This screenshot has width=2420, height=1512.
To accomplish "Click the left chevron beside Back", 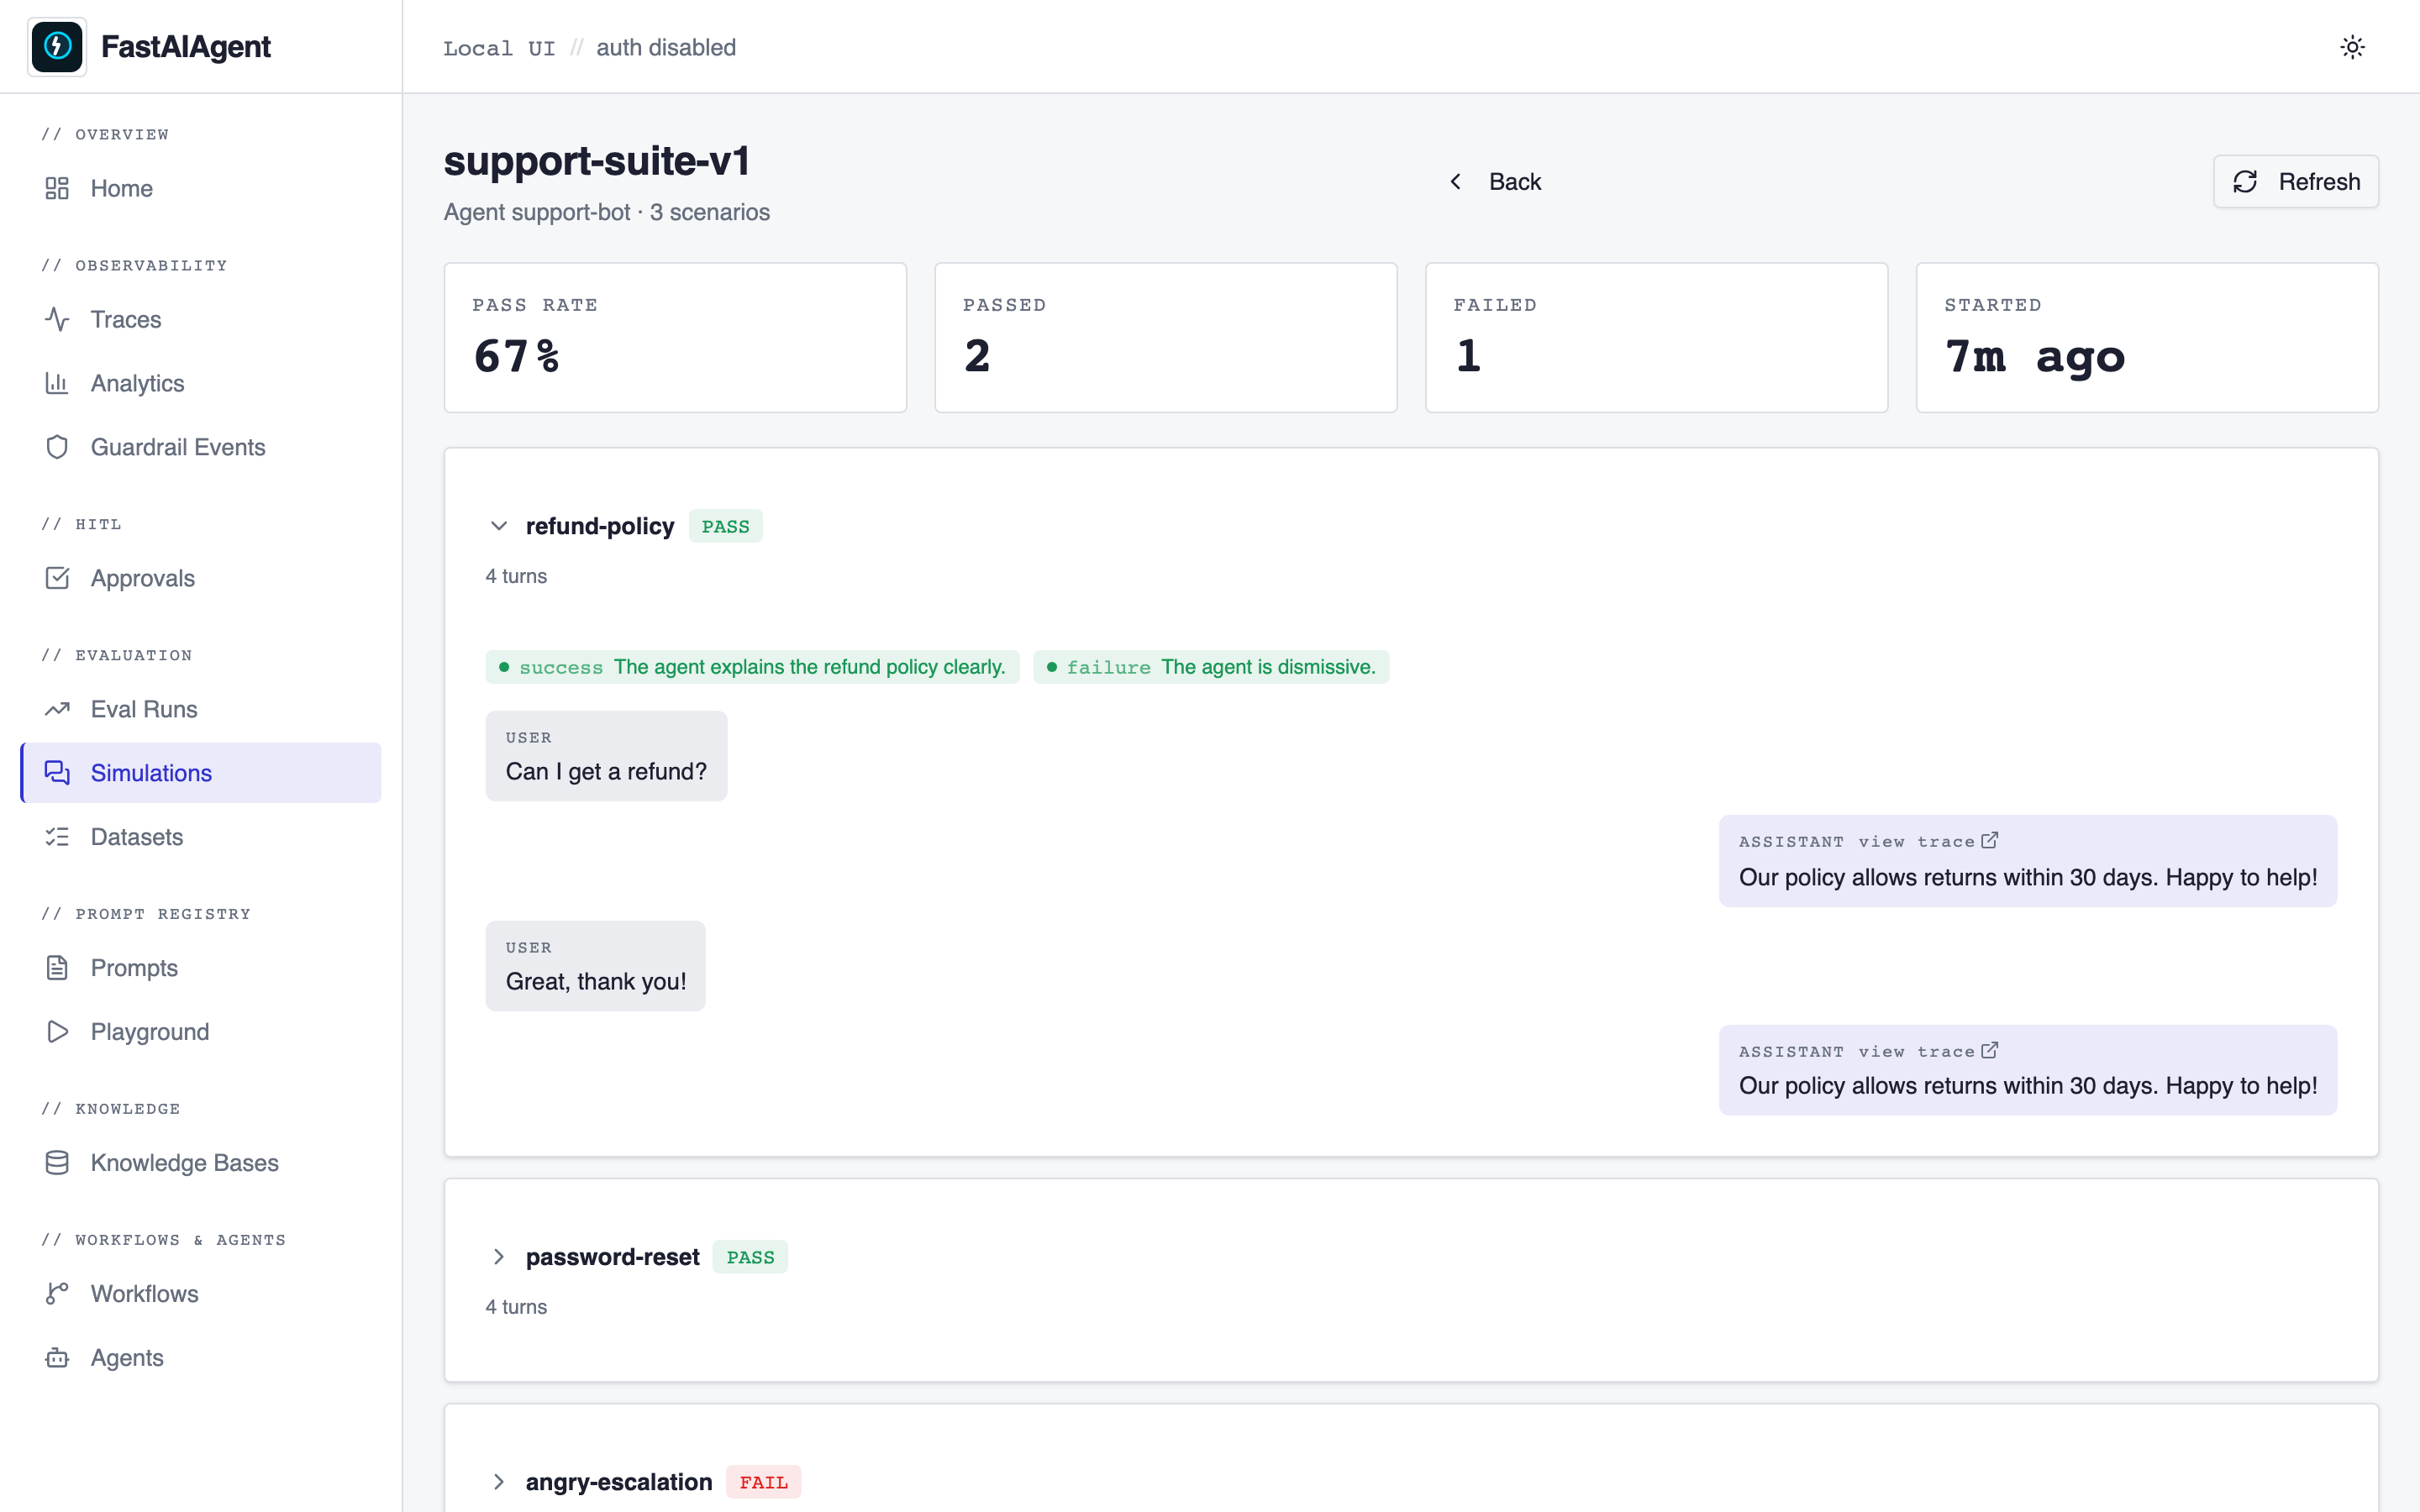I will coord(1456,181).
